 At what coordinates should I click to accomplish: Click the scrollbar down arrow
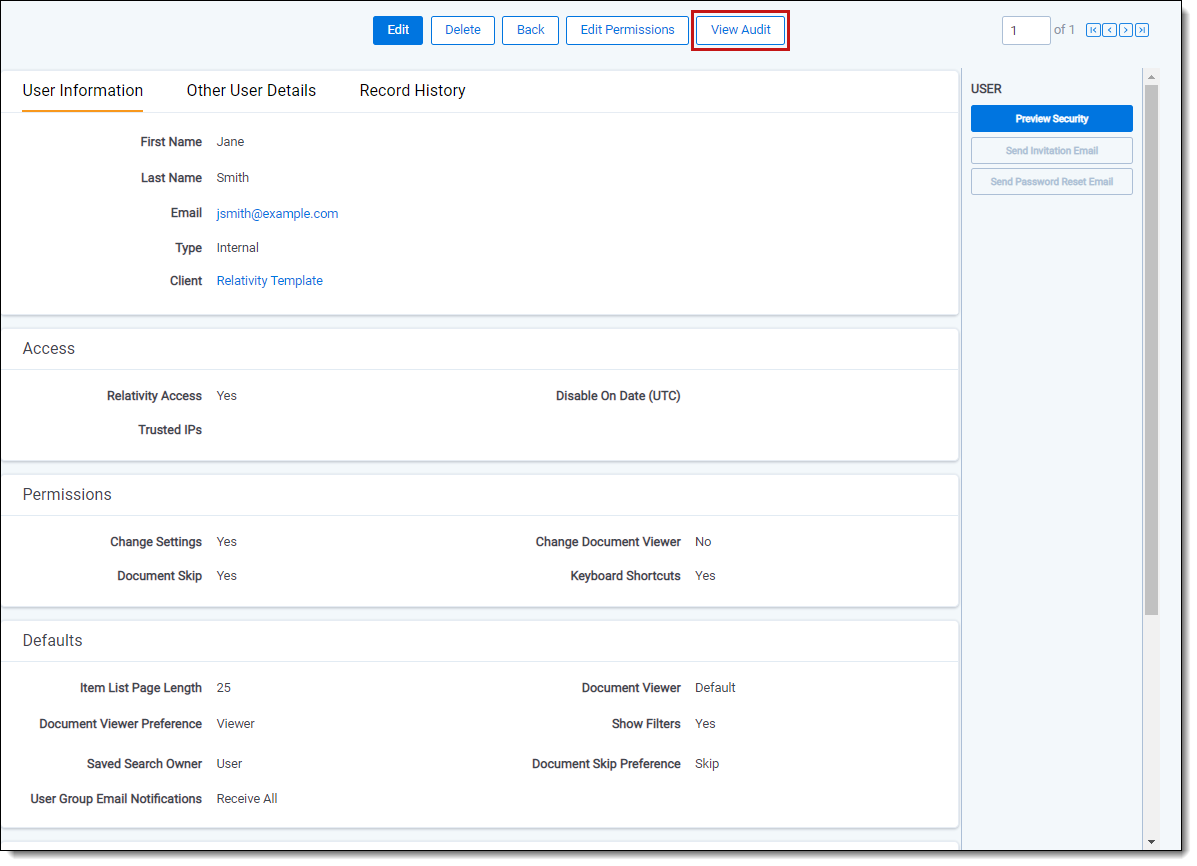[1151, 842]
